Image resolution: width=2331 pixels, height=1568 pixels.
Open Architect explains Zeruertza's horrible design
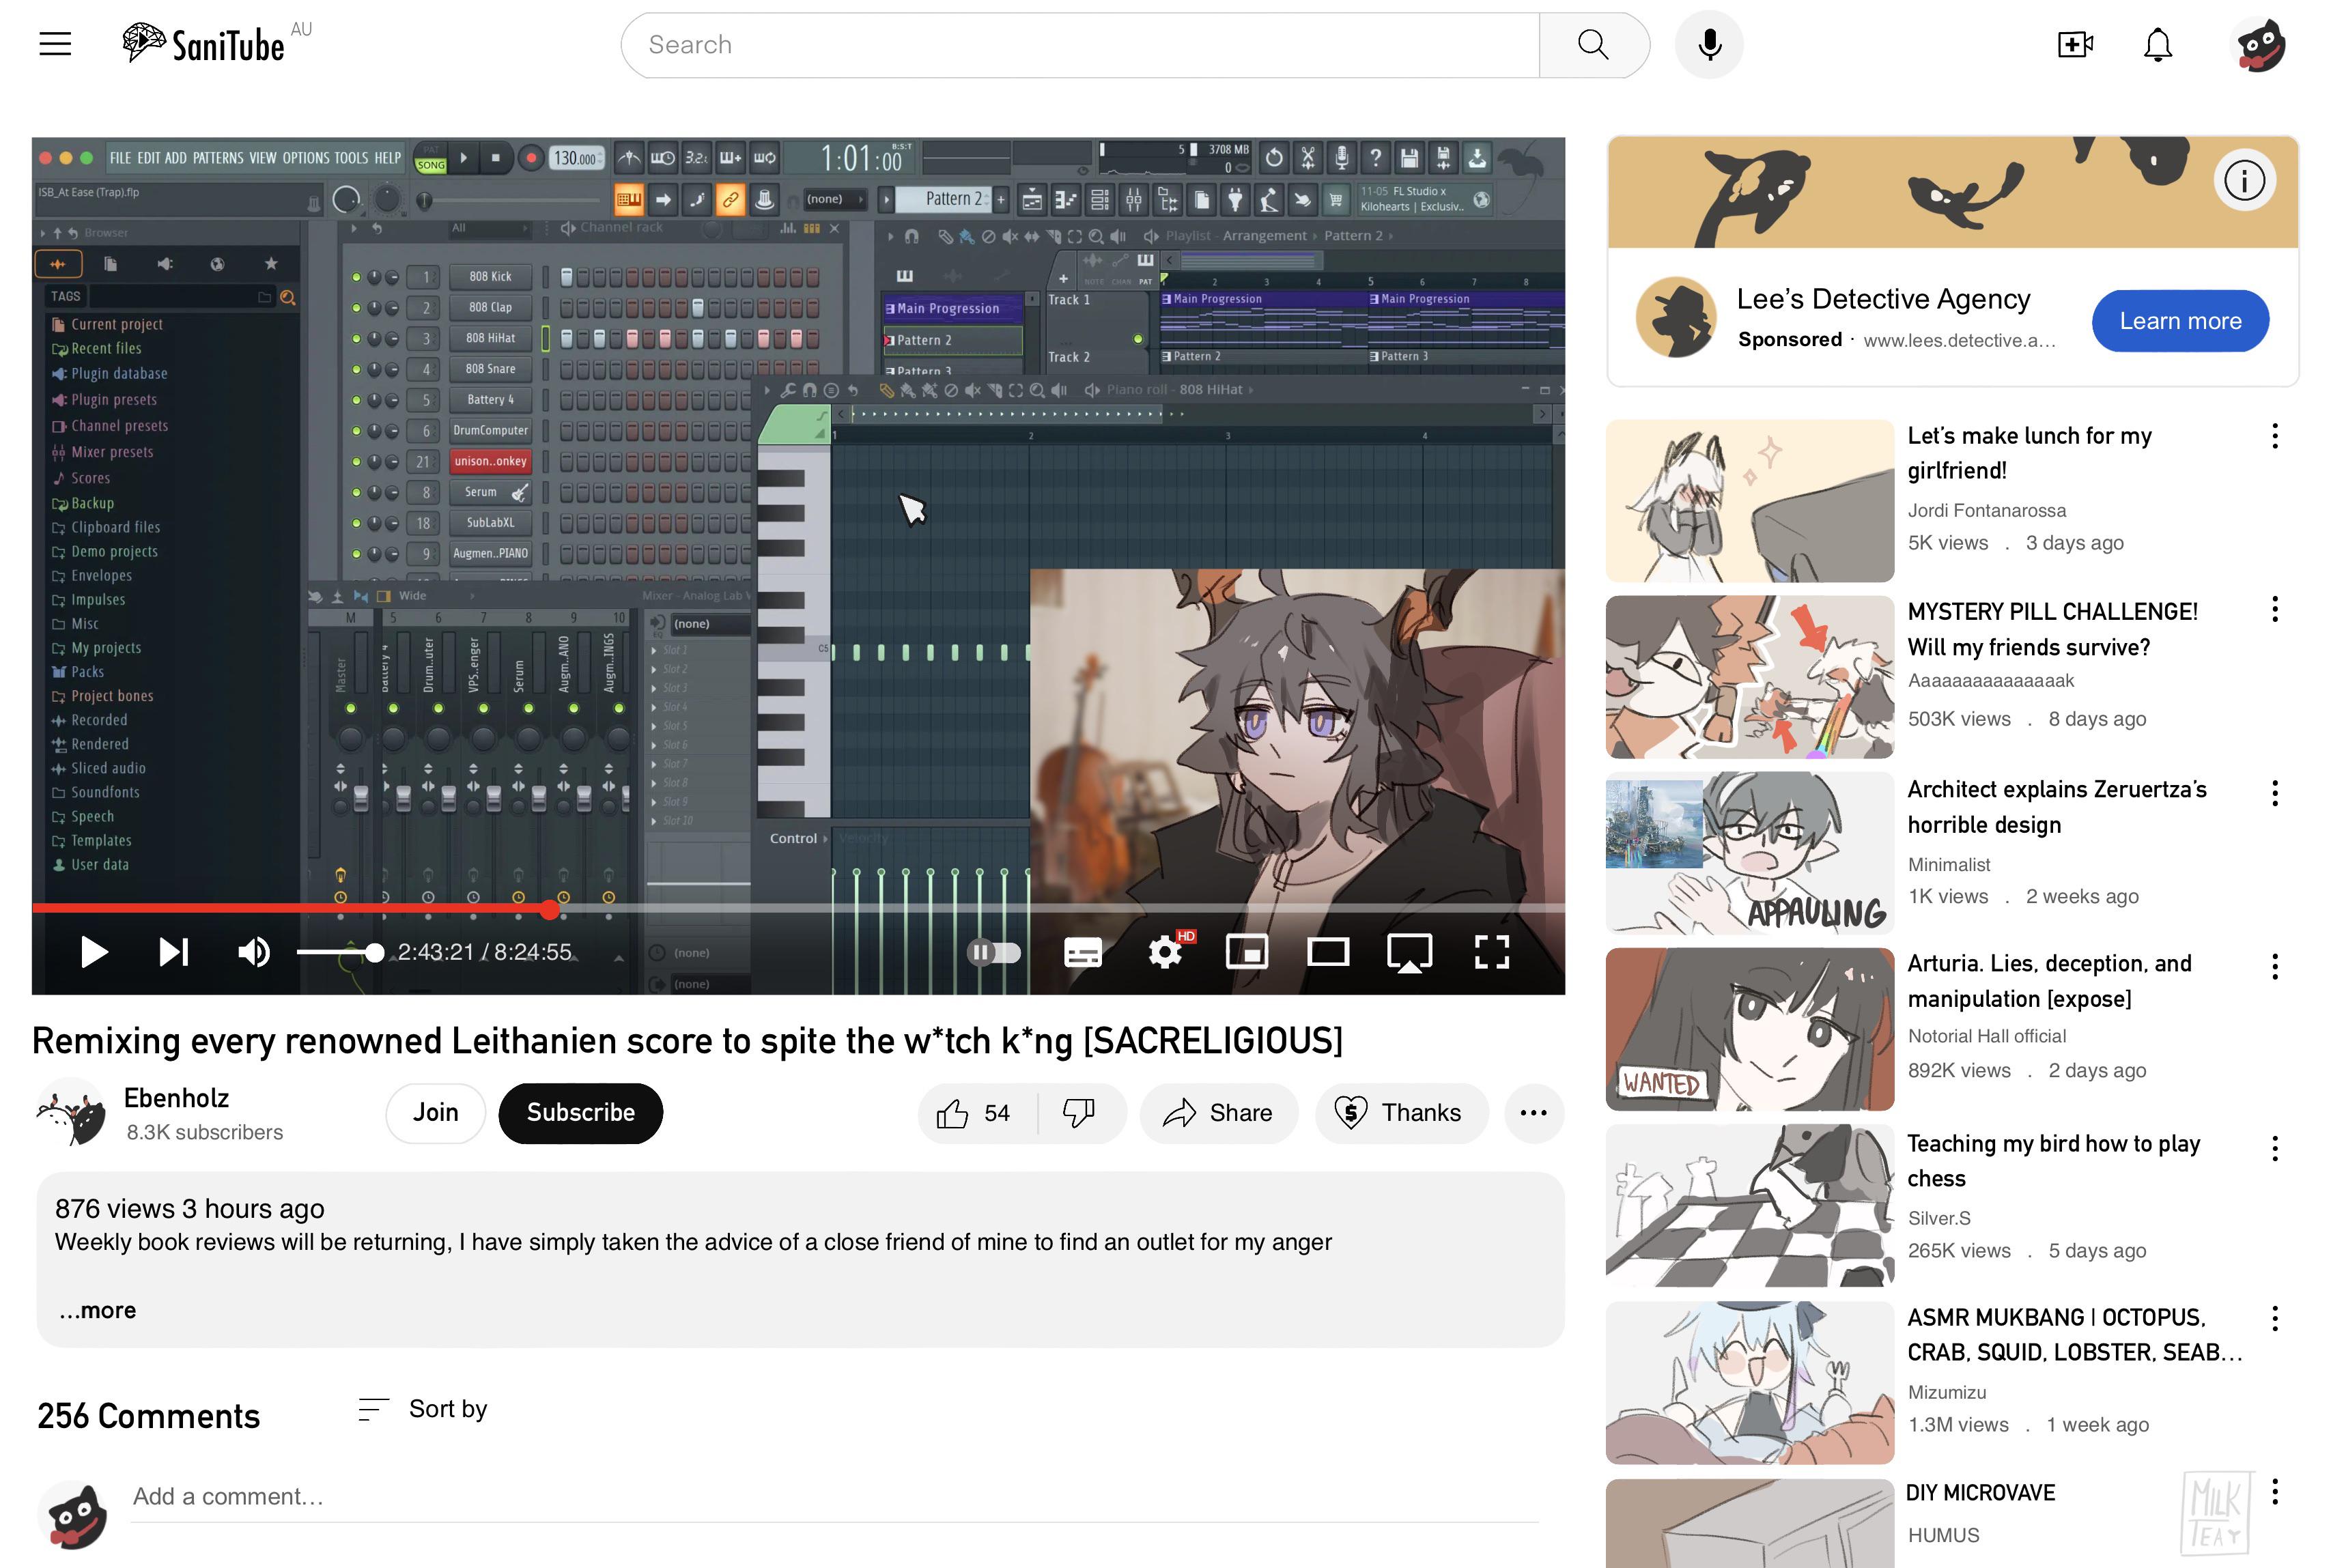[2057, 807]
